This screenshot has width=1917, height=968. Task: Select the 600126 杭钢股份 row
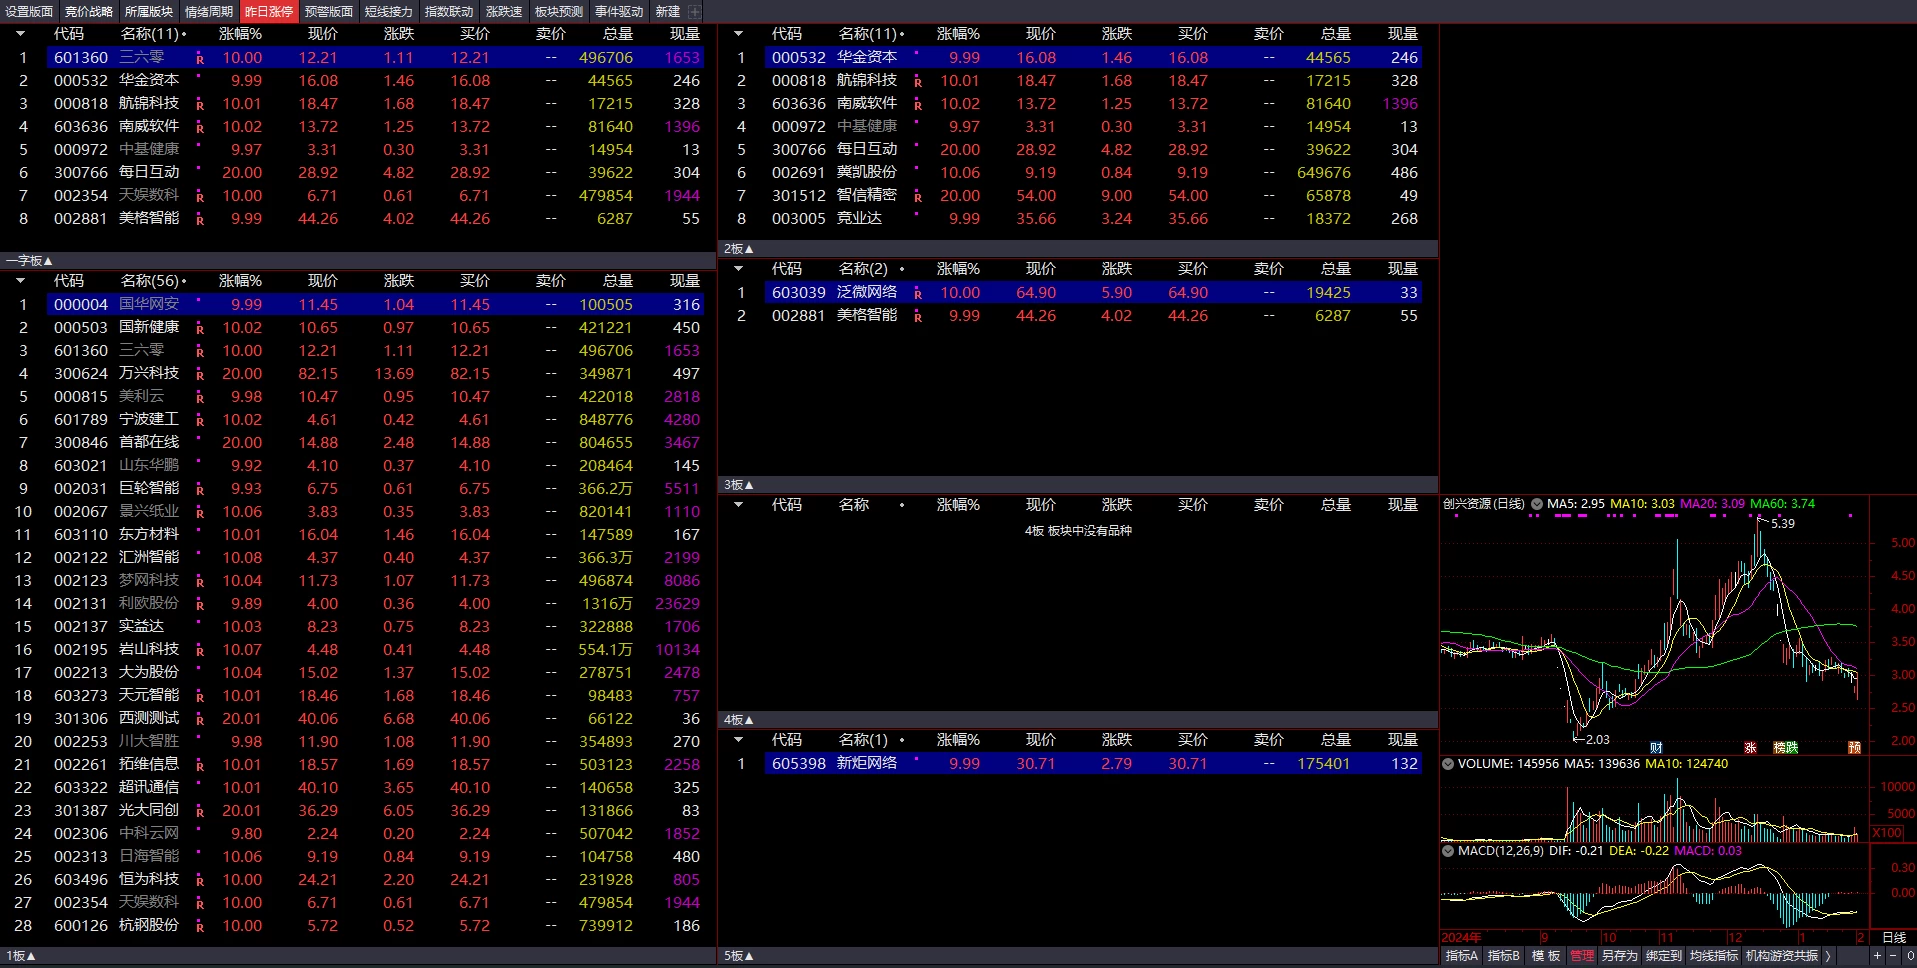click(375, 925)
